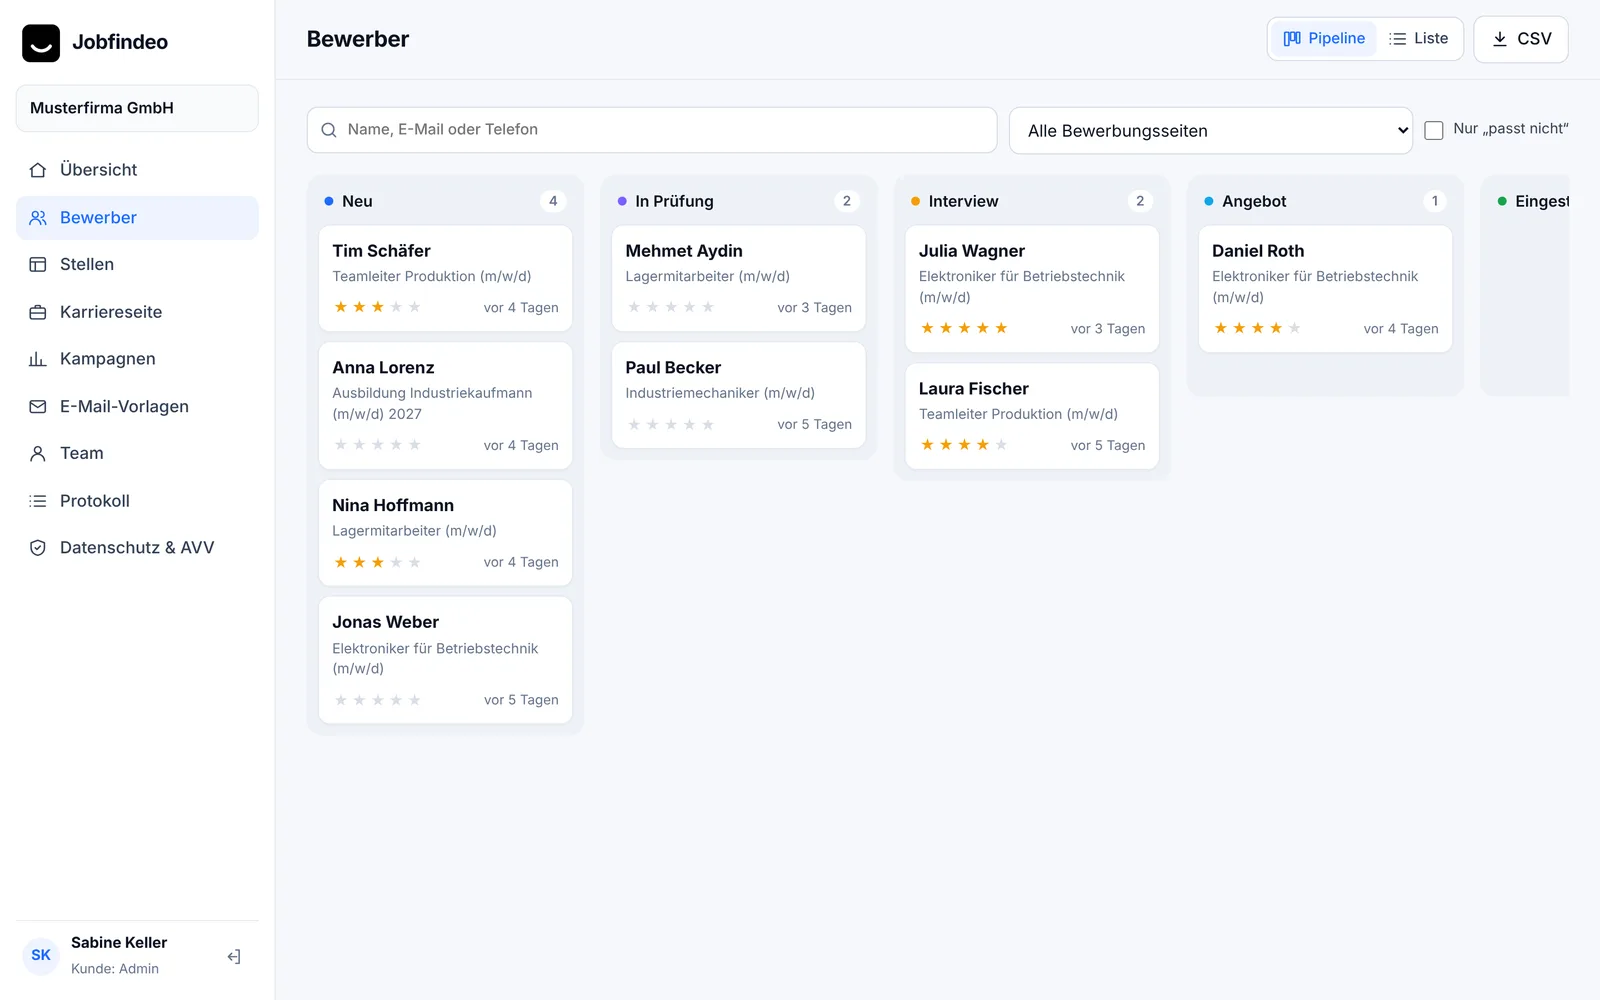1600x1000 pixels.
Task: Open Datenschutz & AVV page
Action: point(137,548)
